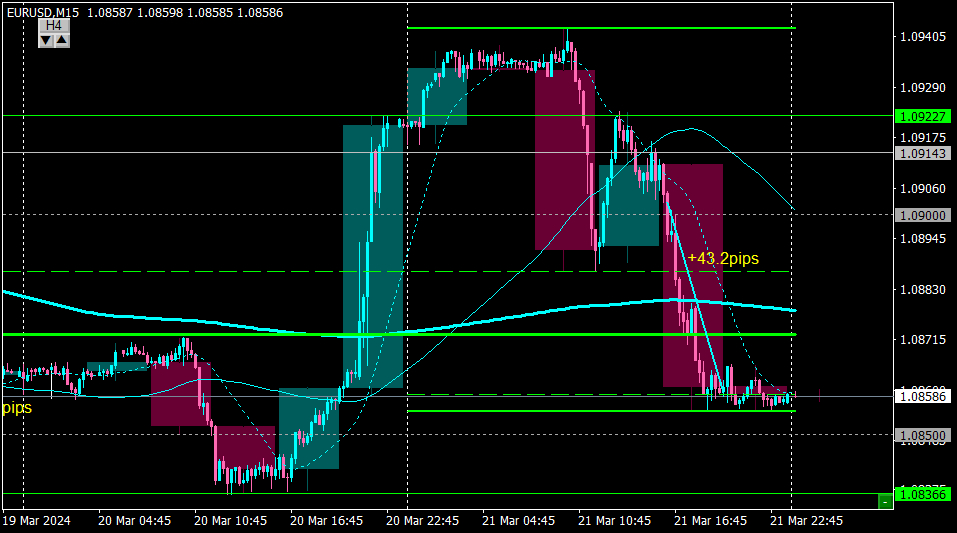The image size is (957, 533).
Task: Click the 21 Mar 22:45 time label
Action: (806, 521)
